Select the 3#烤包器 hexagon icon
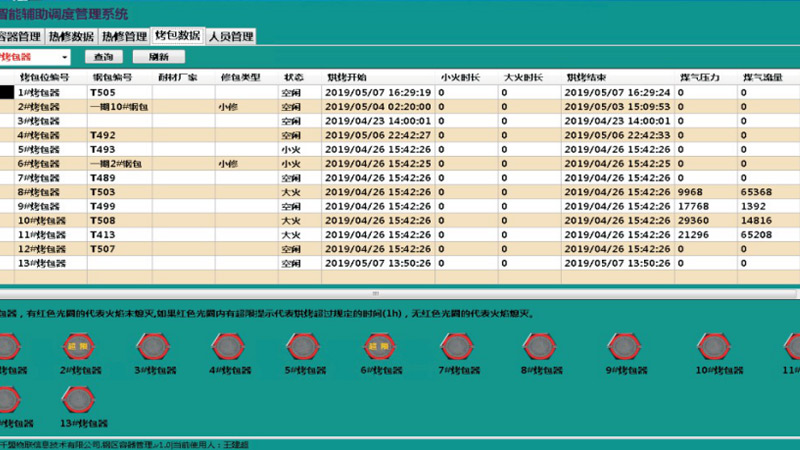The height and width of the screenshot is (450, 800). [x=151, y=347]
